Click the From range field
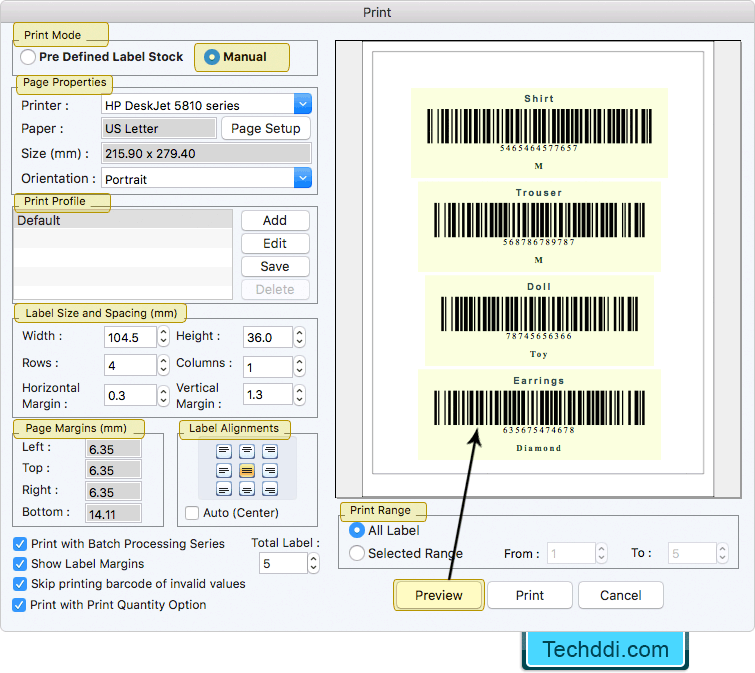The image size is (755, 673). pyautogui.click(x=571, y=553)
